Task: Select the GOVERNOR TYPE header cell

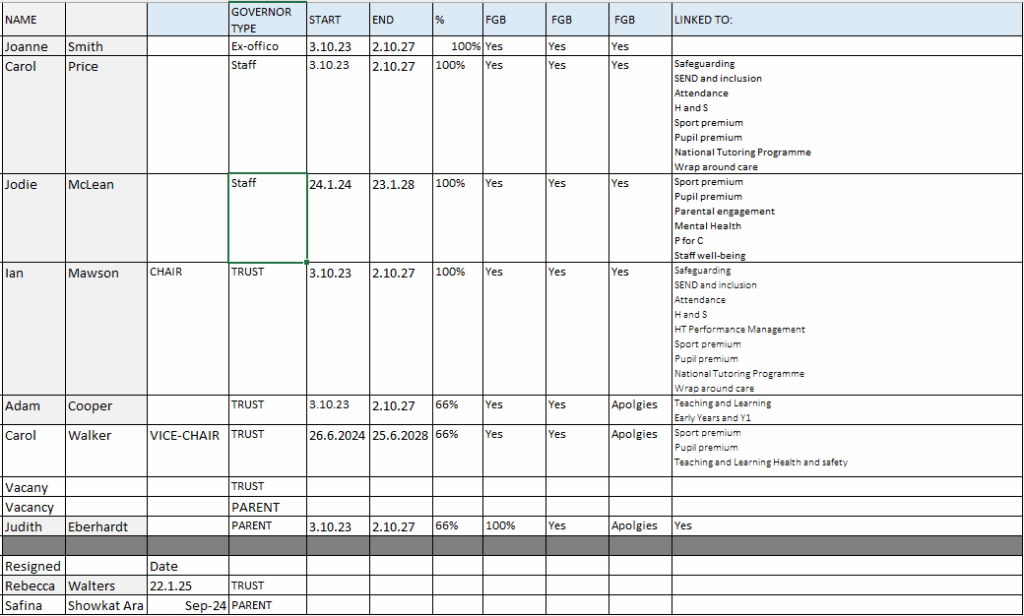Action: coord(267,20)
